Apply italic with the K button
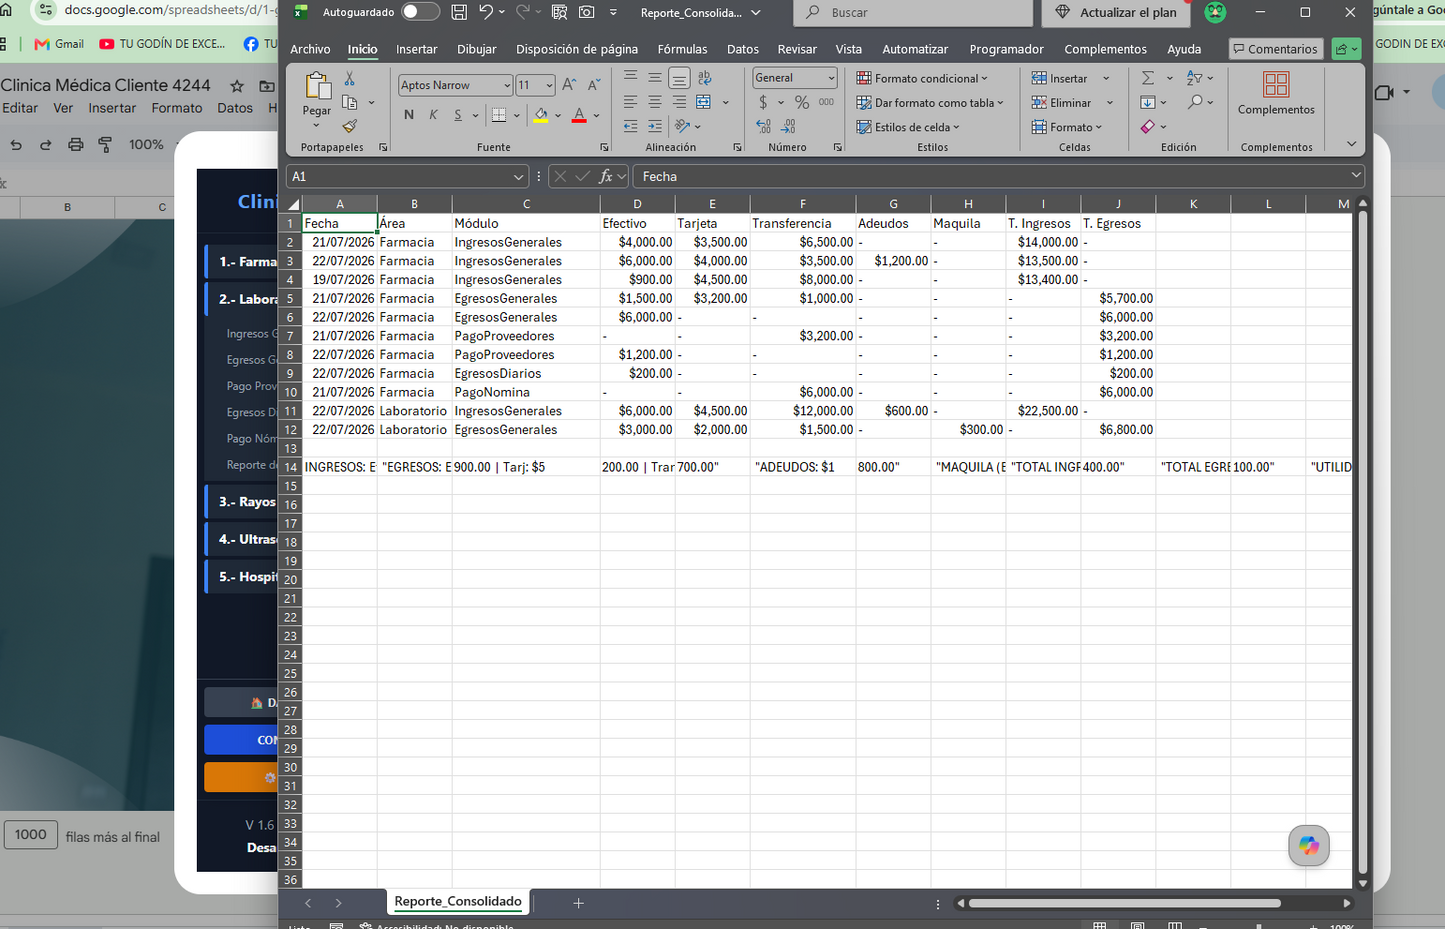This screenshot has height=929, width=1445. pyautogui.click(x=433, y=115)
